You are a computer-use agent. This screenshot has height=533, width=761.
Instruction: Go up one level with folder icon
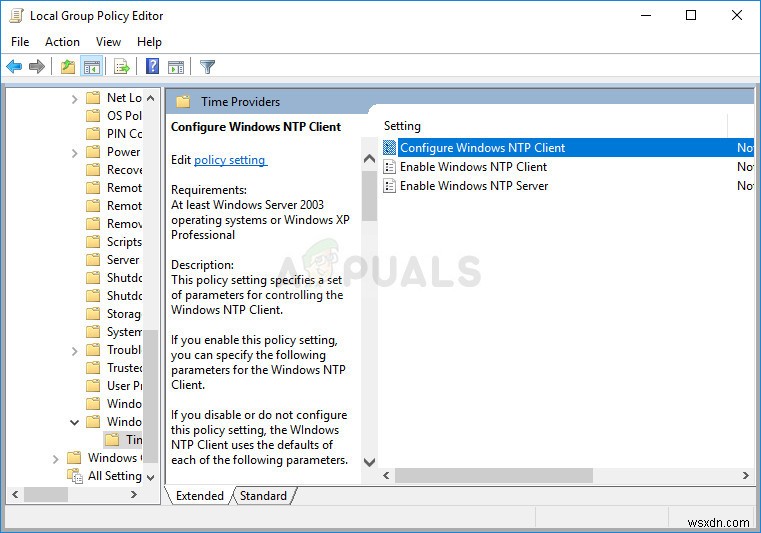[x=67, y=66]
